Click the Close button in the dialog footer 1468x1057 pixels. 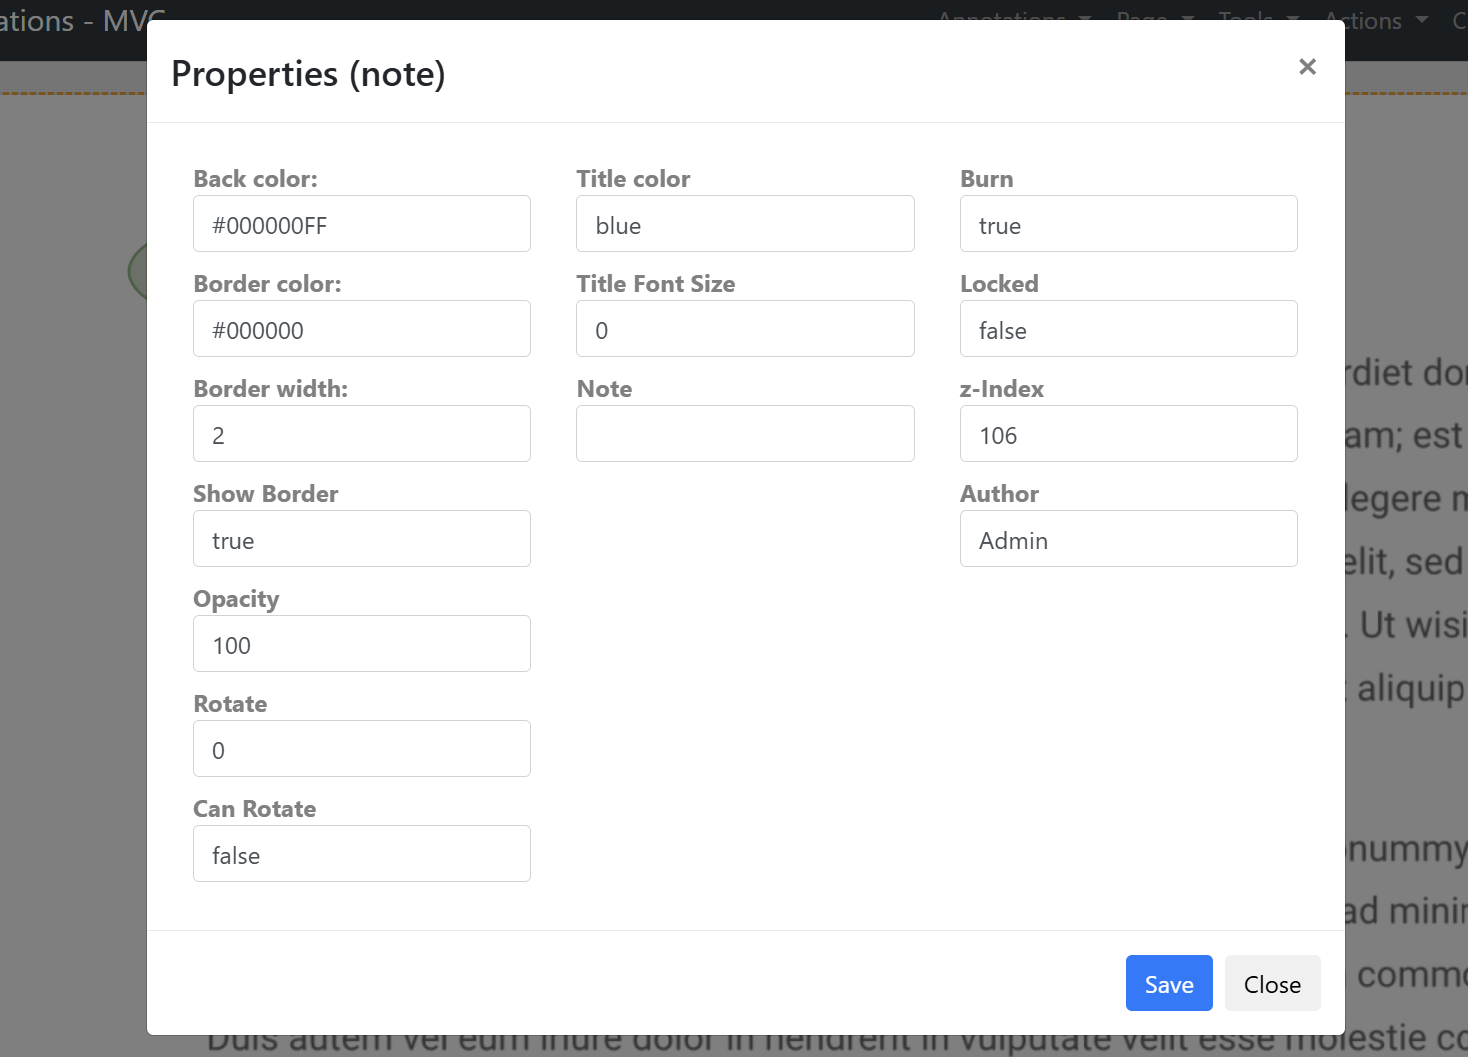[x=1272, y=983]
